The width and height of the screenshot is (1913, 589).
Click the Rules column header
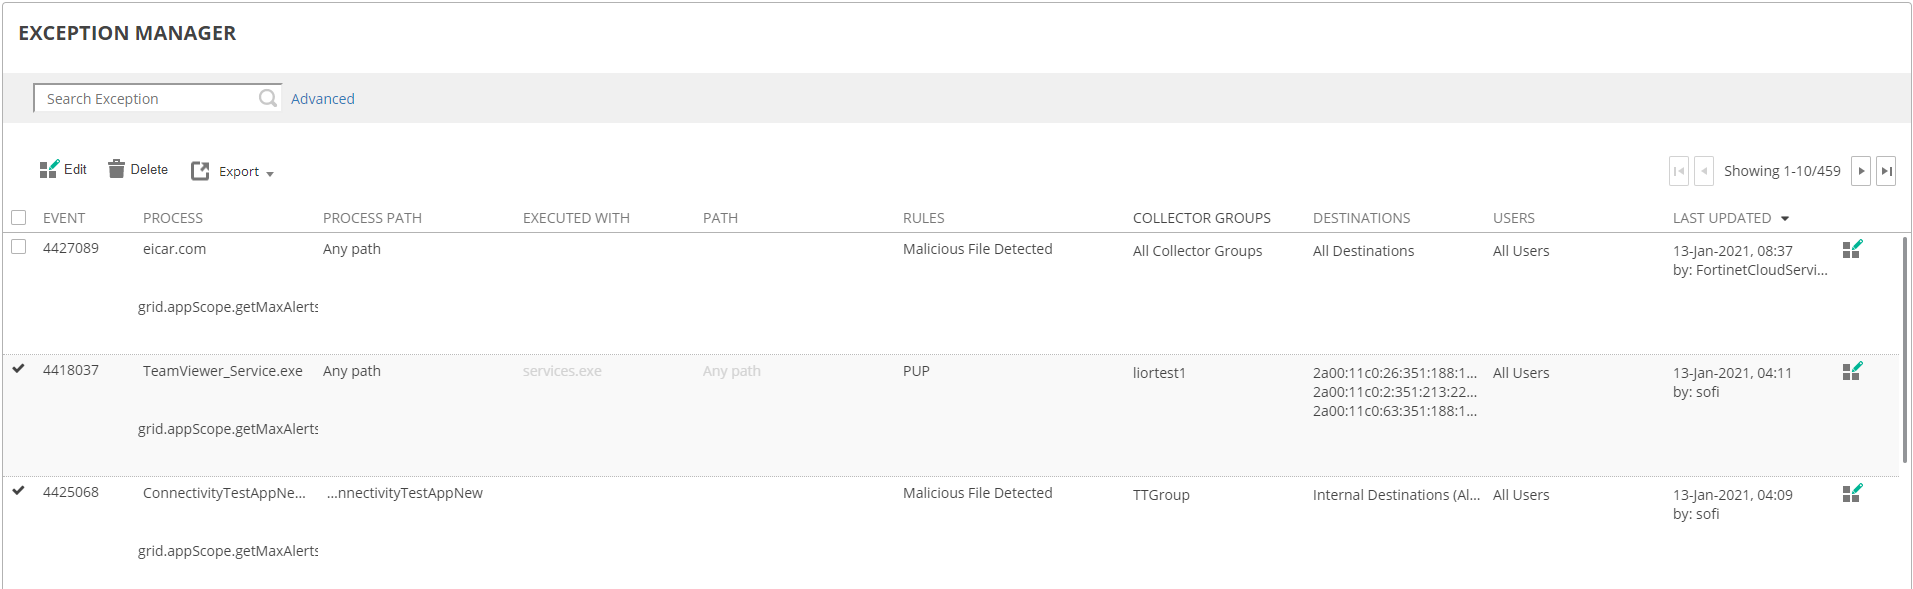pos(923,218)
